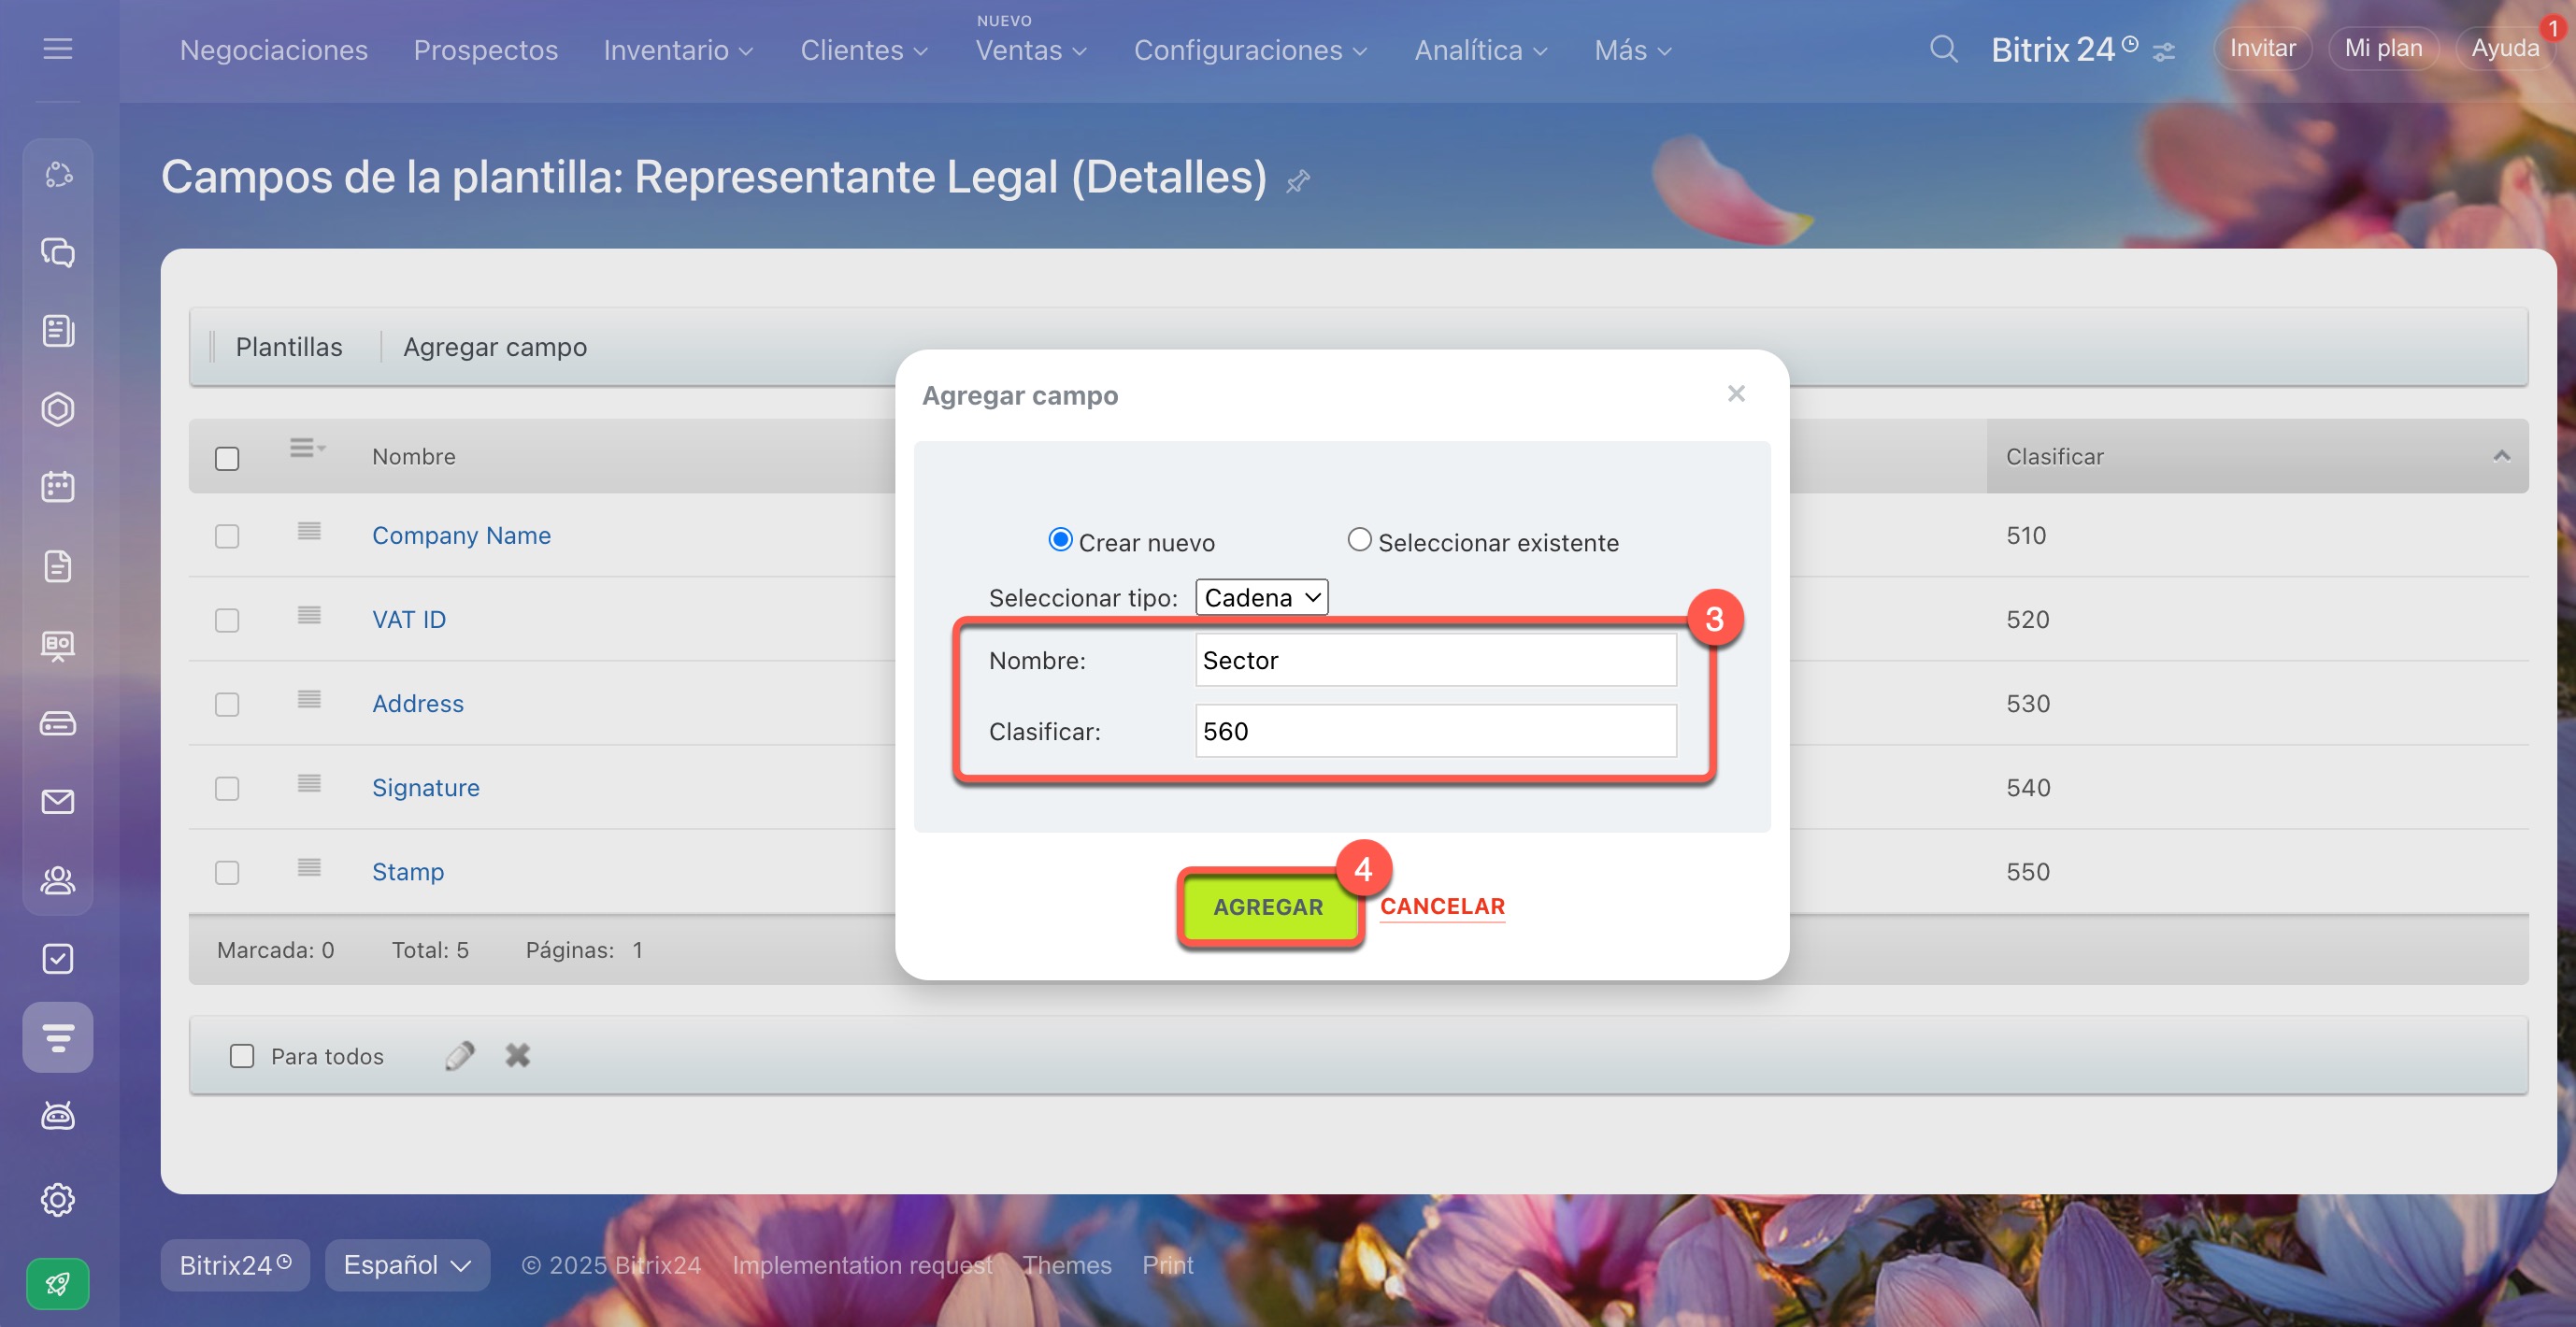Open the Seleccionar tipo Cadena dropdown
2576x1327 pixels.
point(1261,597)
